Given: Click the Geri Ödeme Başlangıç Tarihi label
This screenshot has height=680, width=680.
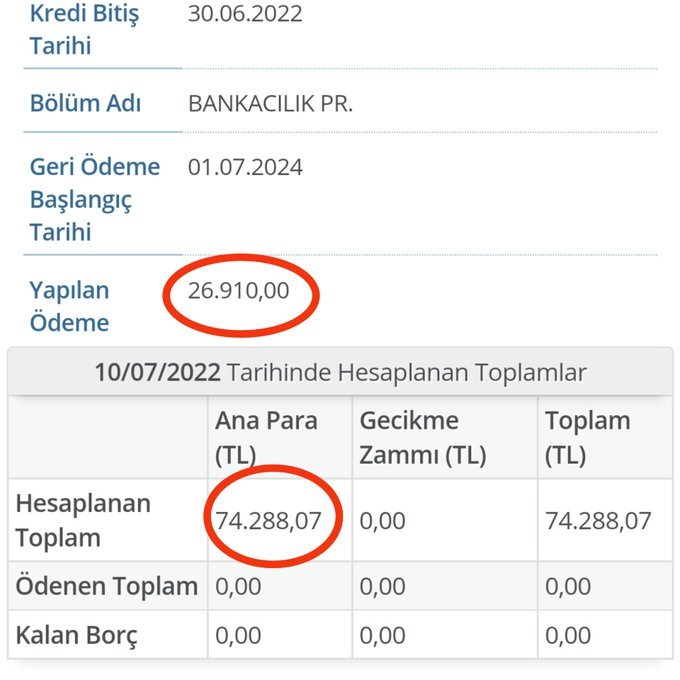Looking at the screenshot, I should pyautogui.click(x=95, y=199).
